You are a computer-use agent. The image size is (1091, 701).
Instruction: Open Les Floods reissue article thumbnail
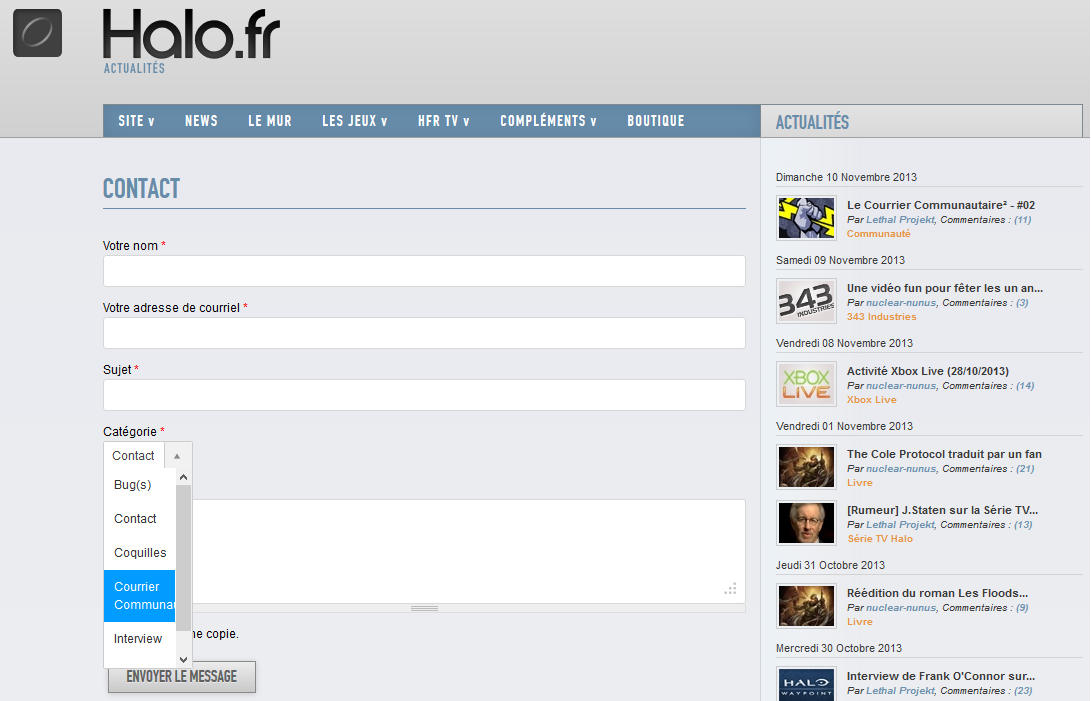point(806,606)
